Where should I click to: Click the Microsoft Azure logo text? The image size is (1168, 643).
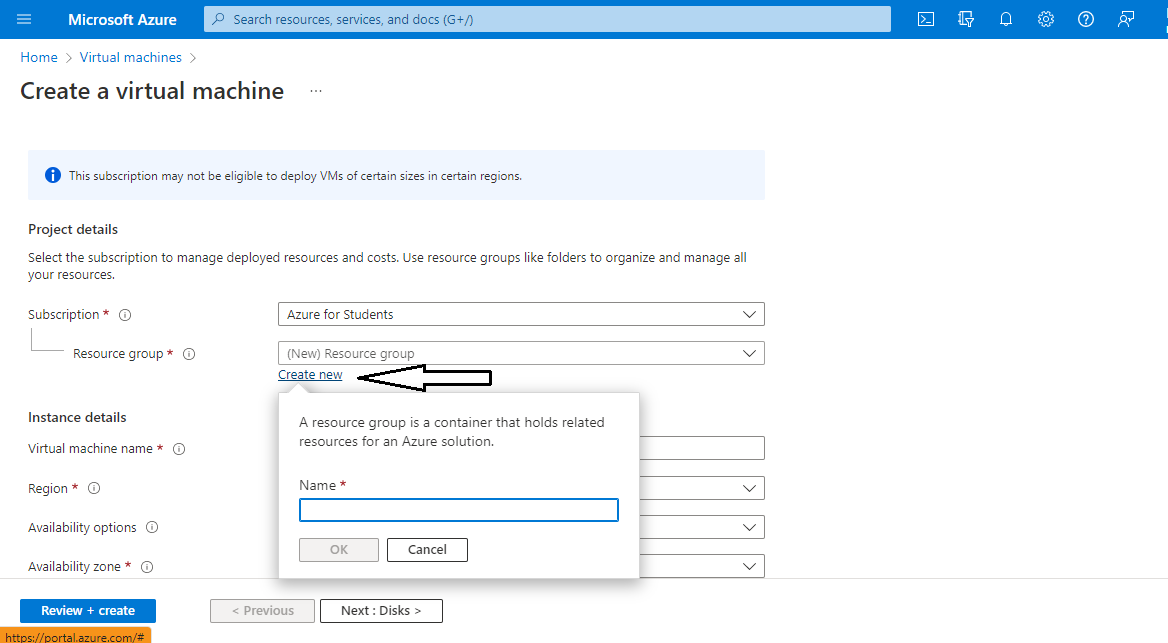pos(122,19)
